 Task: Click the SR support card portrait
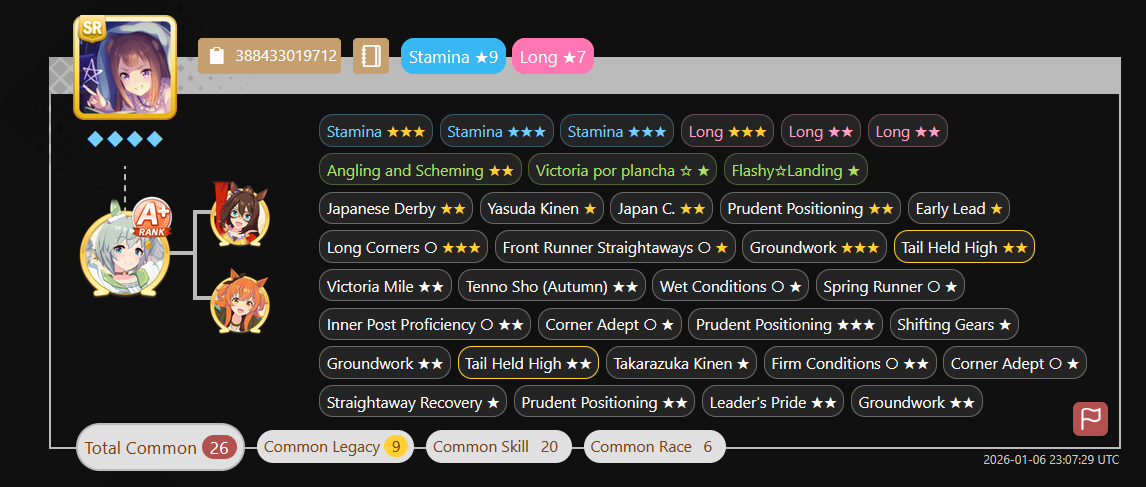click(x=125, y=67)
